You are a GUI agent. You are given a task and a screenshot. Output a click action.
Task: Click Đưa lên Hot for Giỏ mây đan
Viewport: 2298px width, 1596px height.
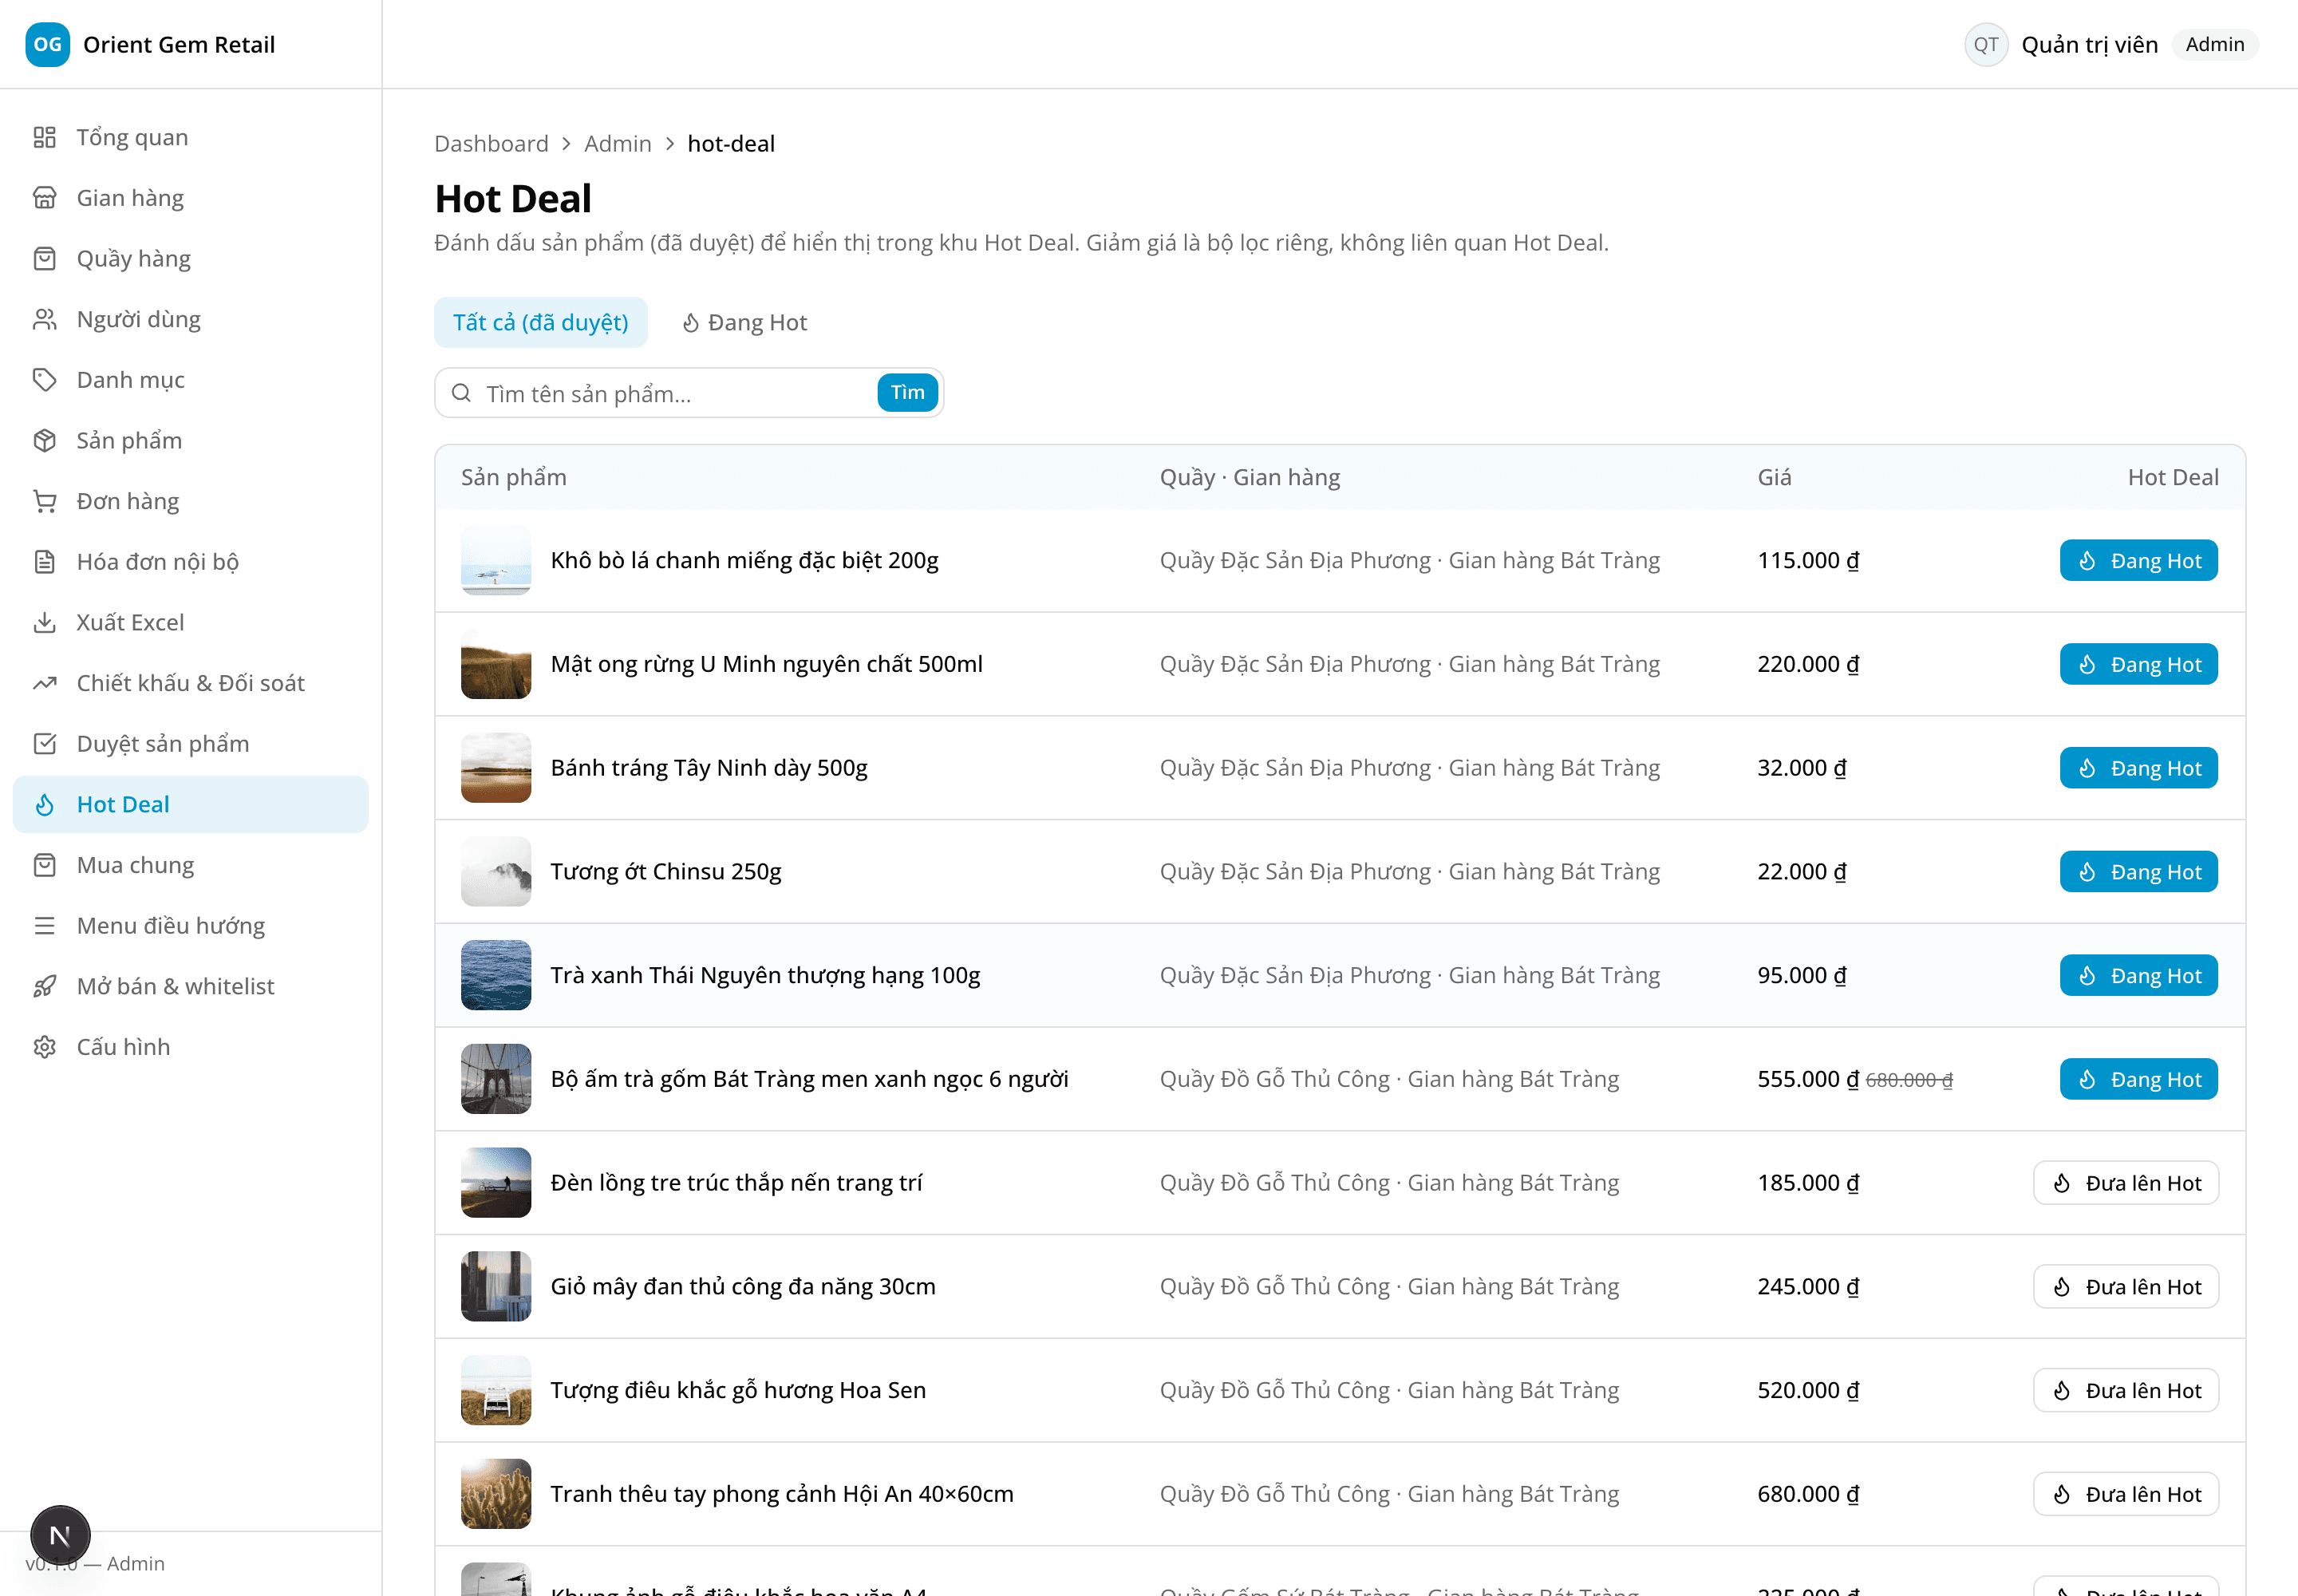point(2125,1286)
